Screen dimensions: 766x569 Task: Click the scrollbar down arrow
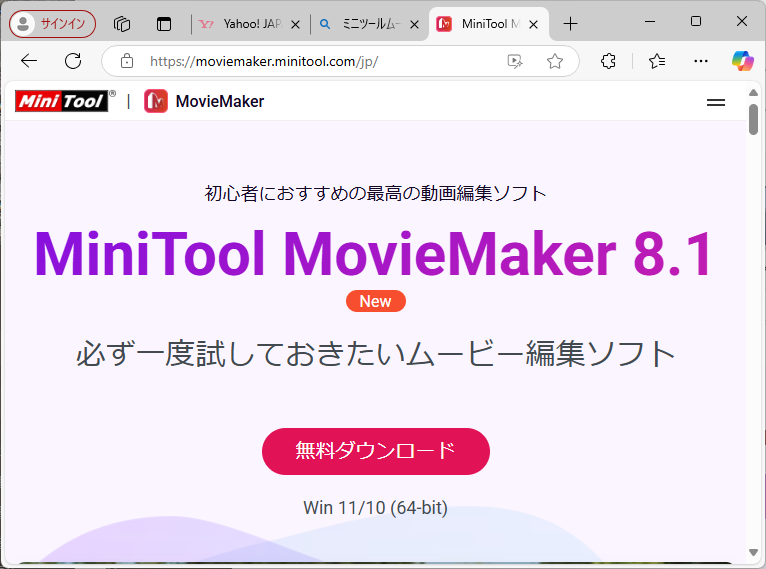[x=753, y=552]
